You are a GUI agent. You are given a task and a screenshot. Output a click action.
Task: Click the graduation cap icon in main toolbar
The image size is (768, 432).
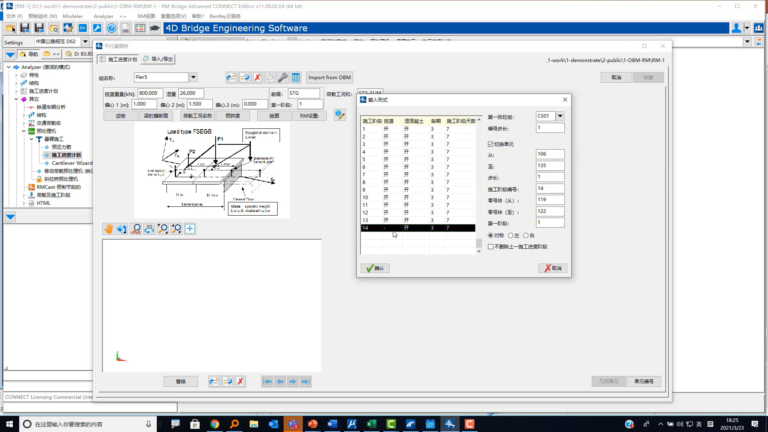click(x=154, y=28)
